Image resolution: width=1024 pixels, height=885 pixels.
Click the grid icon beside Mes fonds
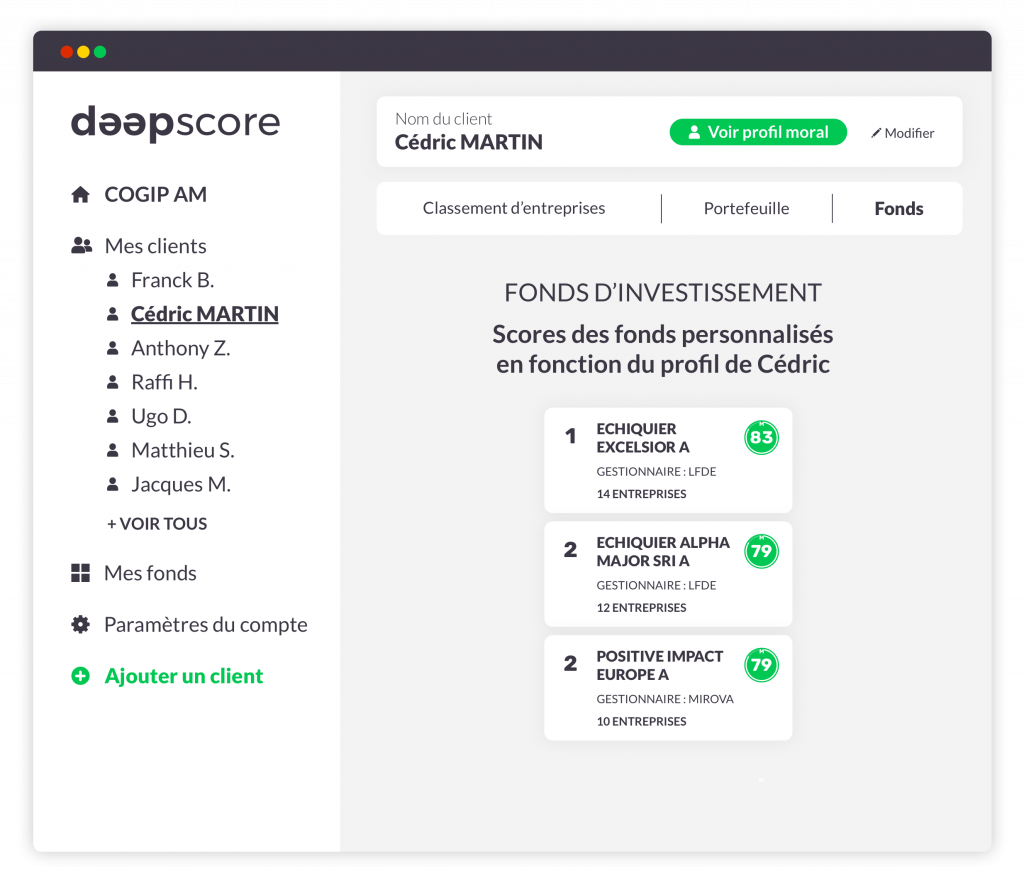click(80, 573)
